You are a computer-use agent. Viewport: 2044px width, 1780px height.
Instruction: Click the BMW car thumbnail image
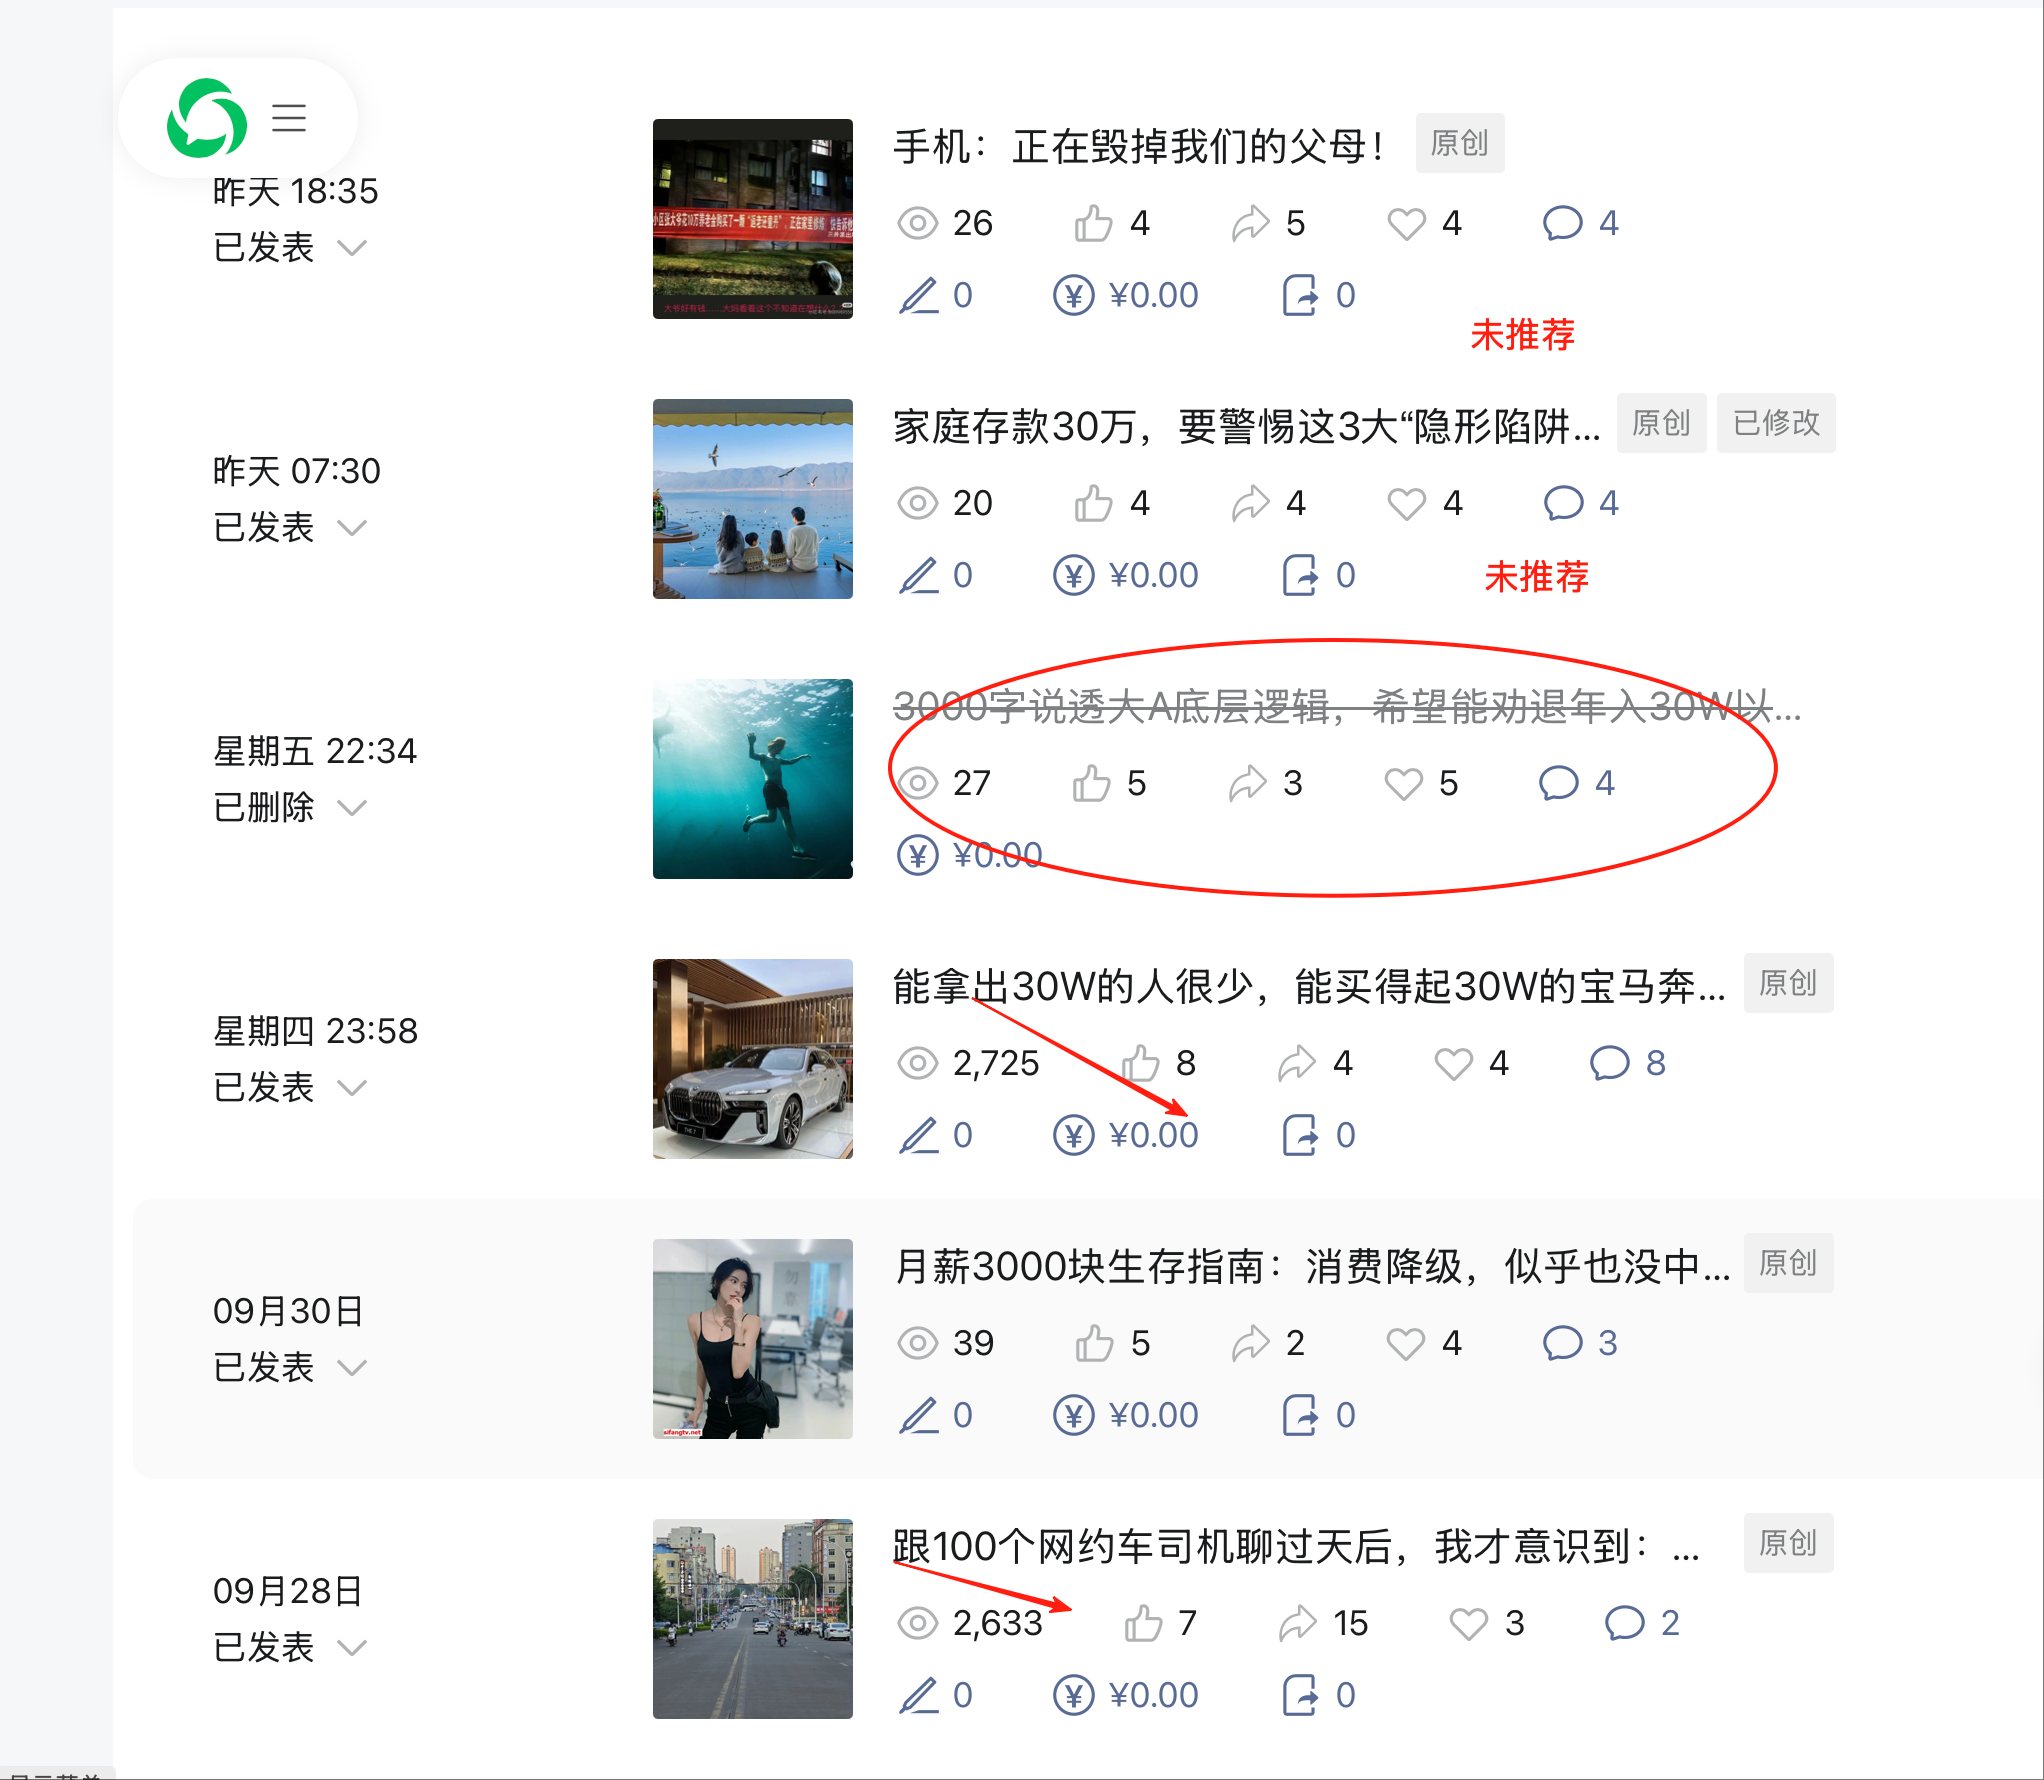(752, 1059)
